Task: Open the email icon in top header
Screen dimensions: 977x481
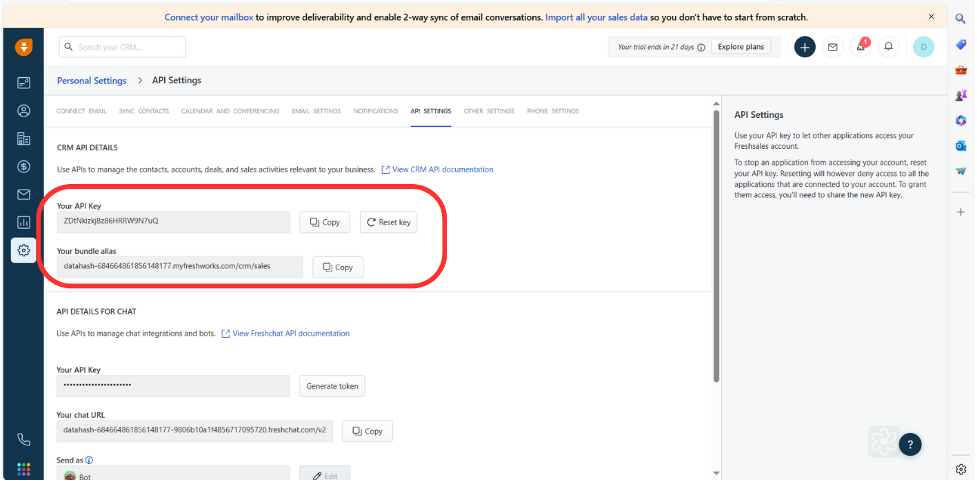Action: (x=833, y=47)
